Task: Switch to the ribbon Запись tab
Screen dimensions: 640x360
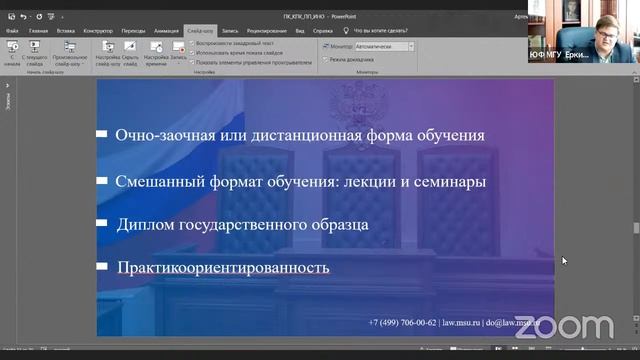Action: coord(230,31)
